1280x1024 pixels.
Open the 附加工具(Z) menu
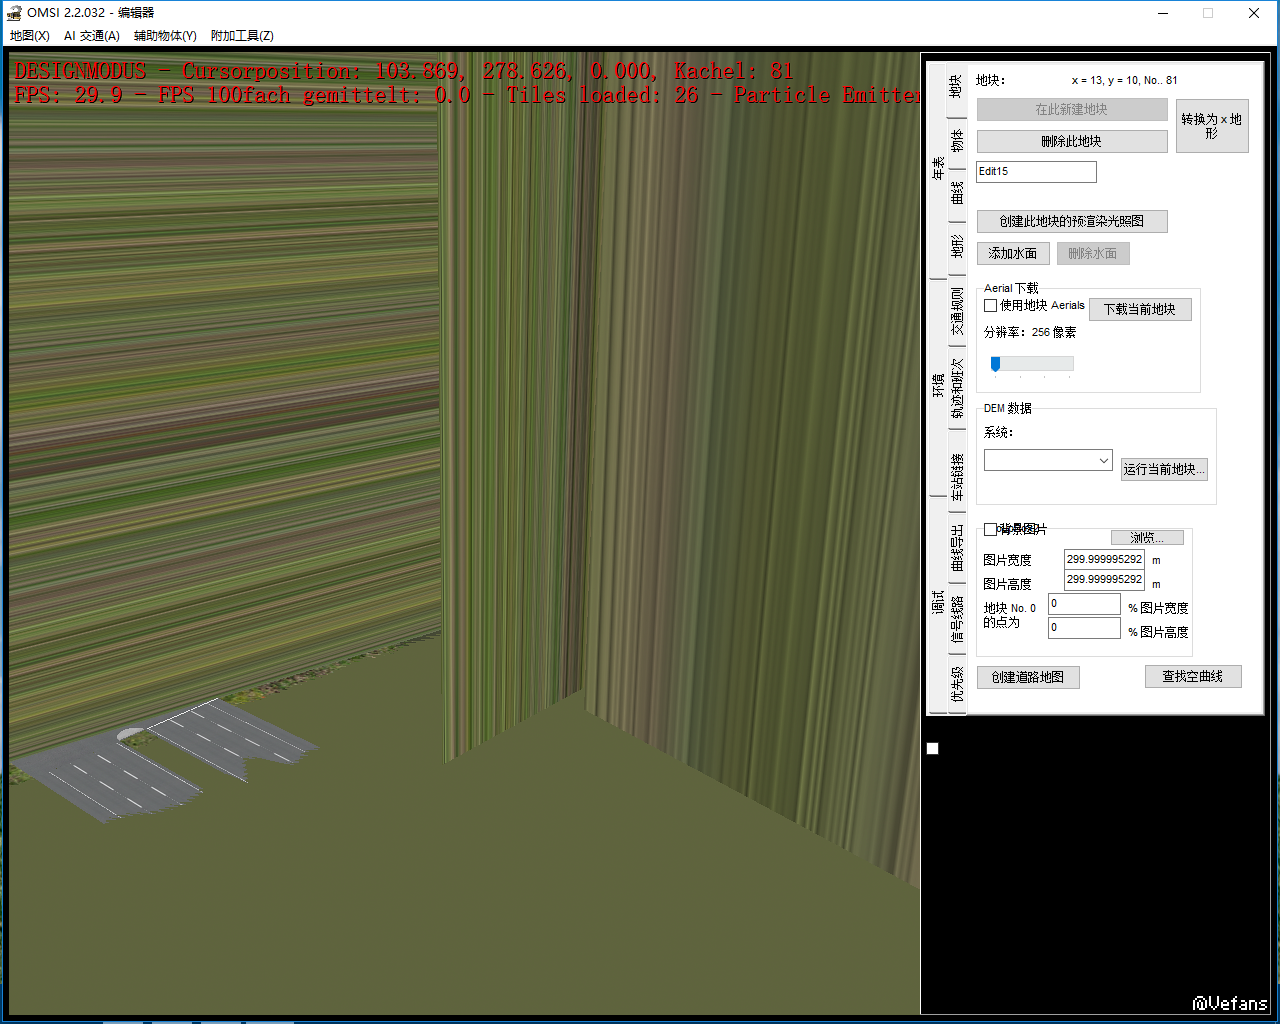(x=242, y=36)
